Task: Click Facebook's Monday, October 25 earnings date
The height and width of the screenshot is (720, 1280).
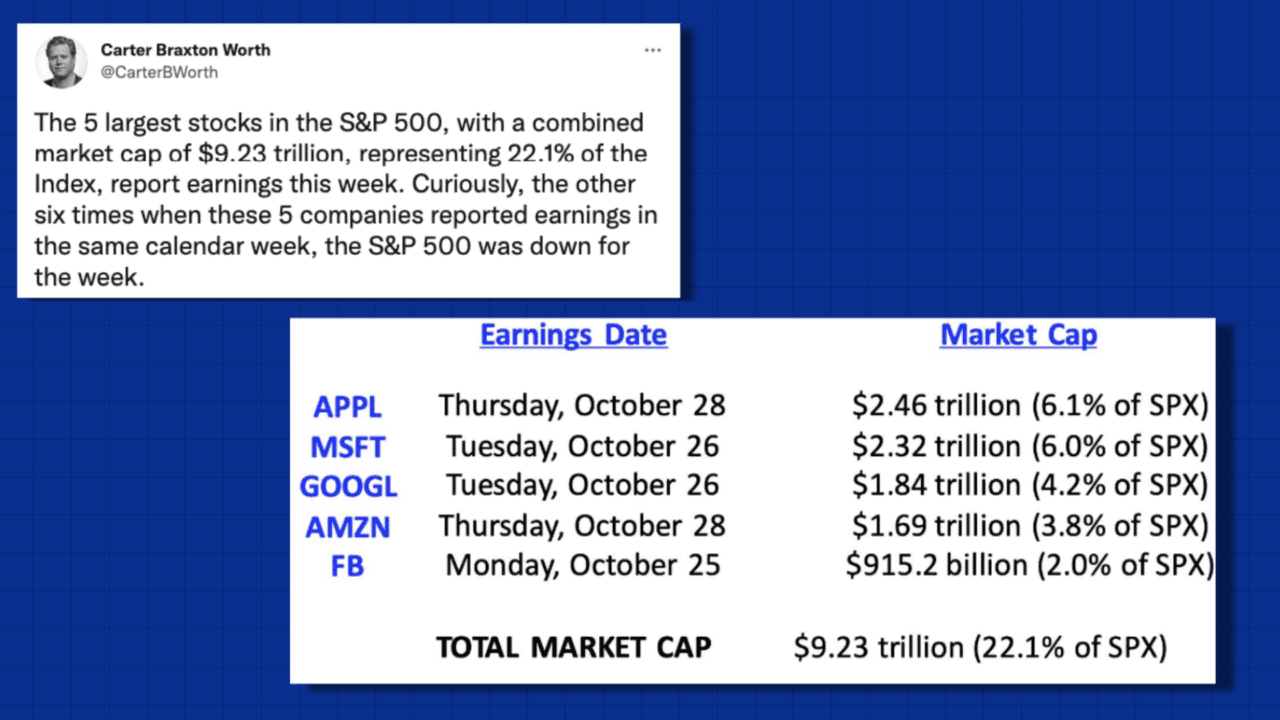Action: [x=582, y=565]
